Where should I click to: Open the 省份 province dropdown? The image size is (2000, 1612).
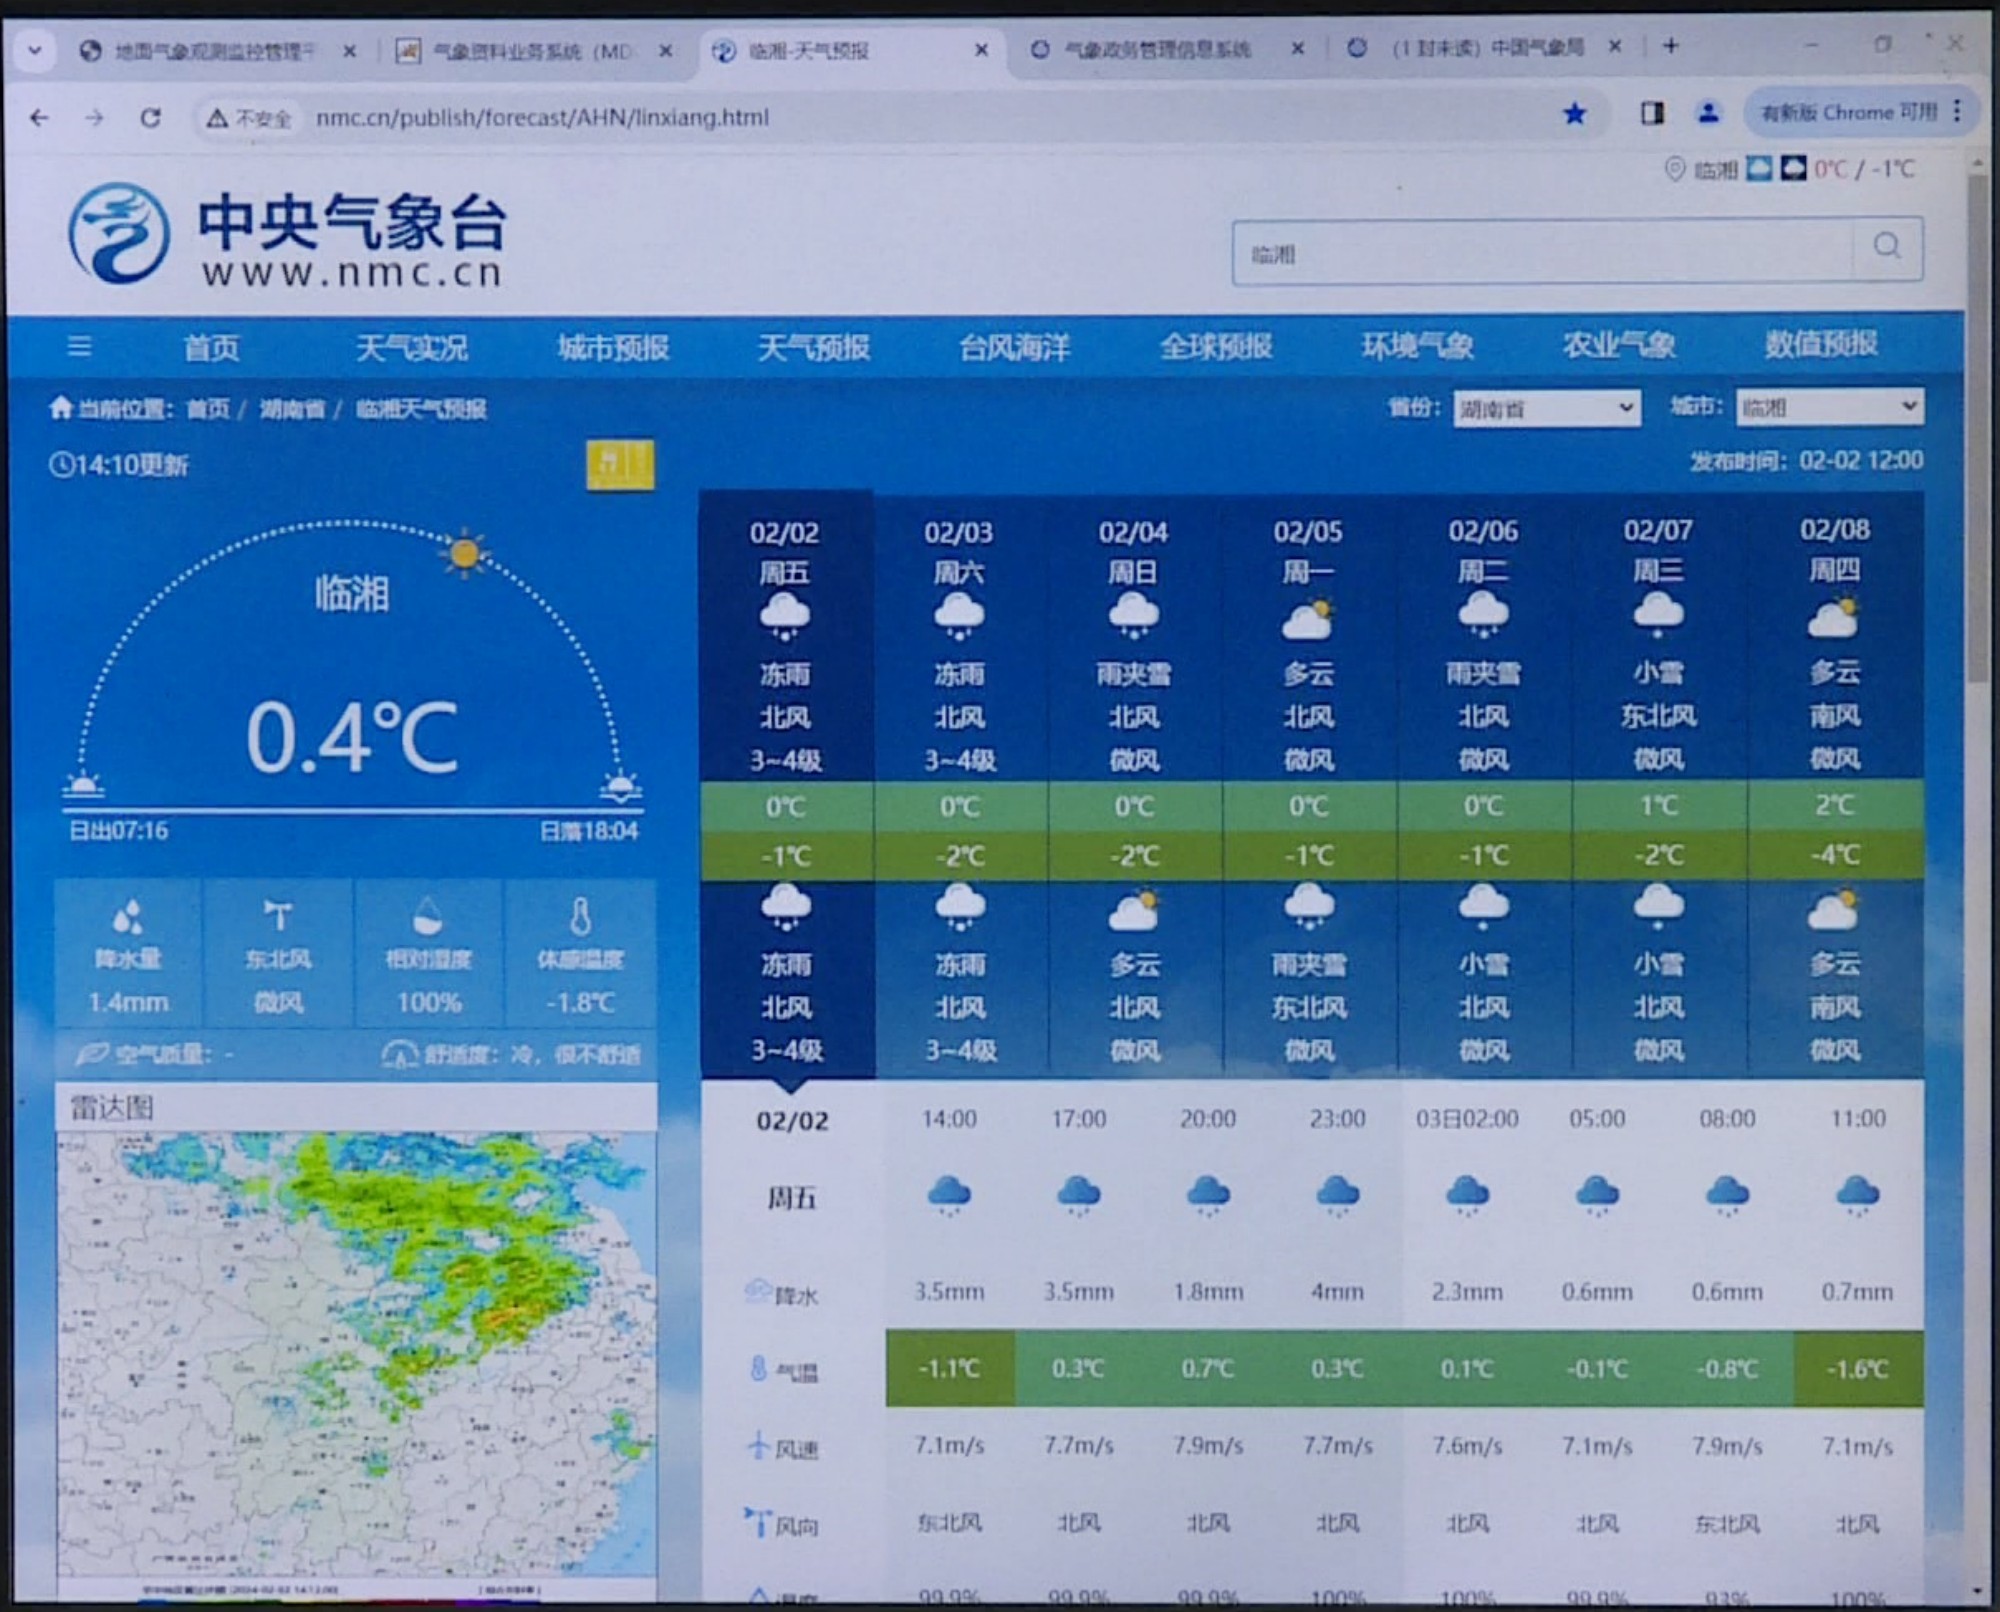click(x=1545, y=408)
